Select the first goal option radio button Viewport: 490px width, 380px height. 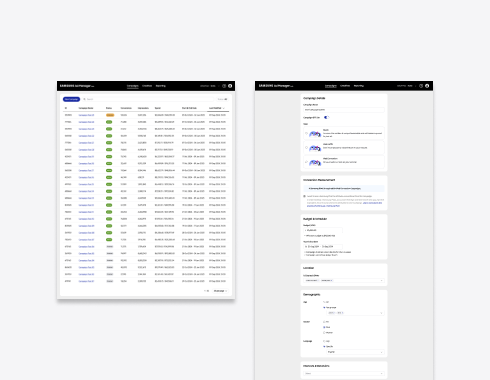(306, 133)
